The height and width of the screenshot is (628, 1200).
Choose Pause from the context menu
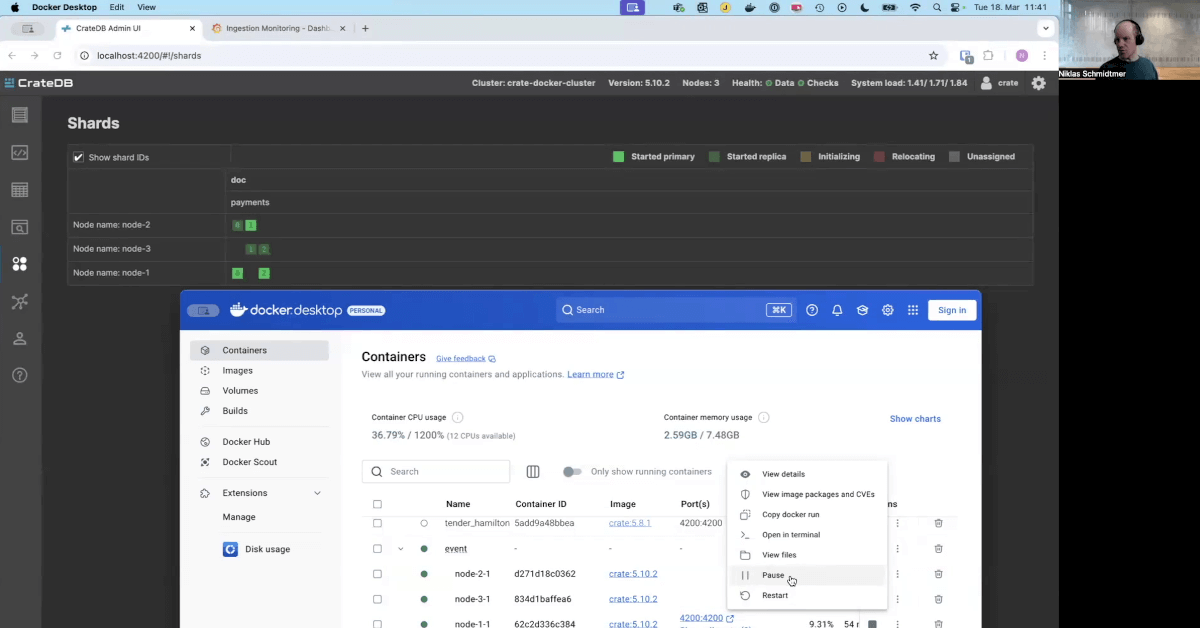[773, 575]
